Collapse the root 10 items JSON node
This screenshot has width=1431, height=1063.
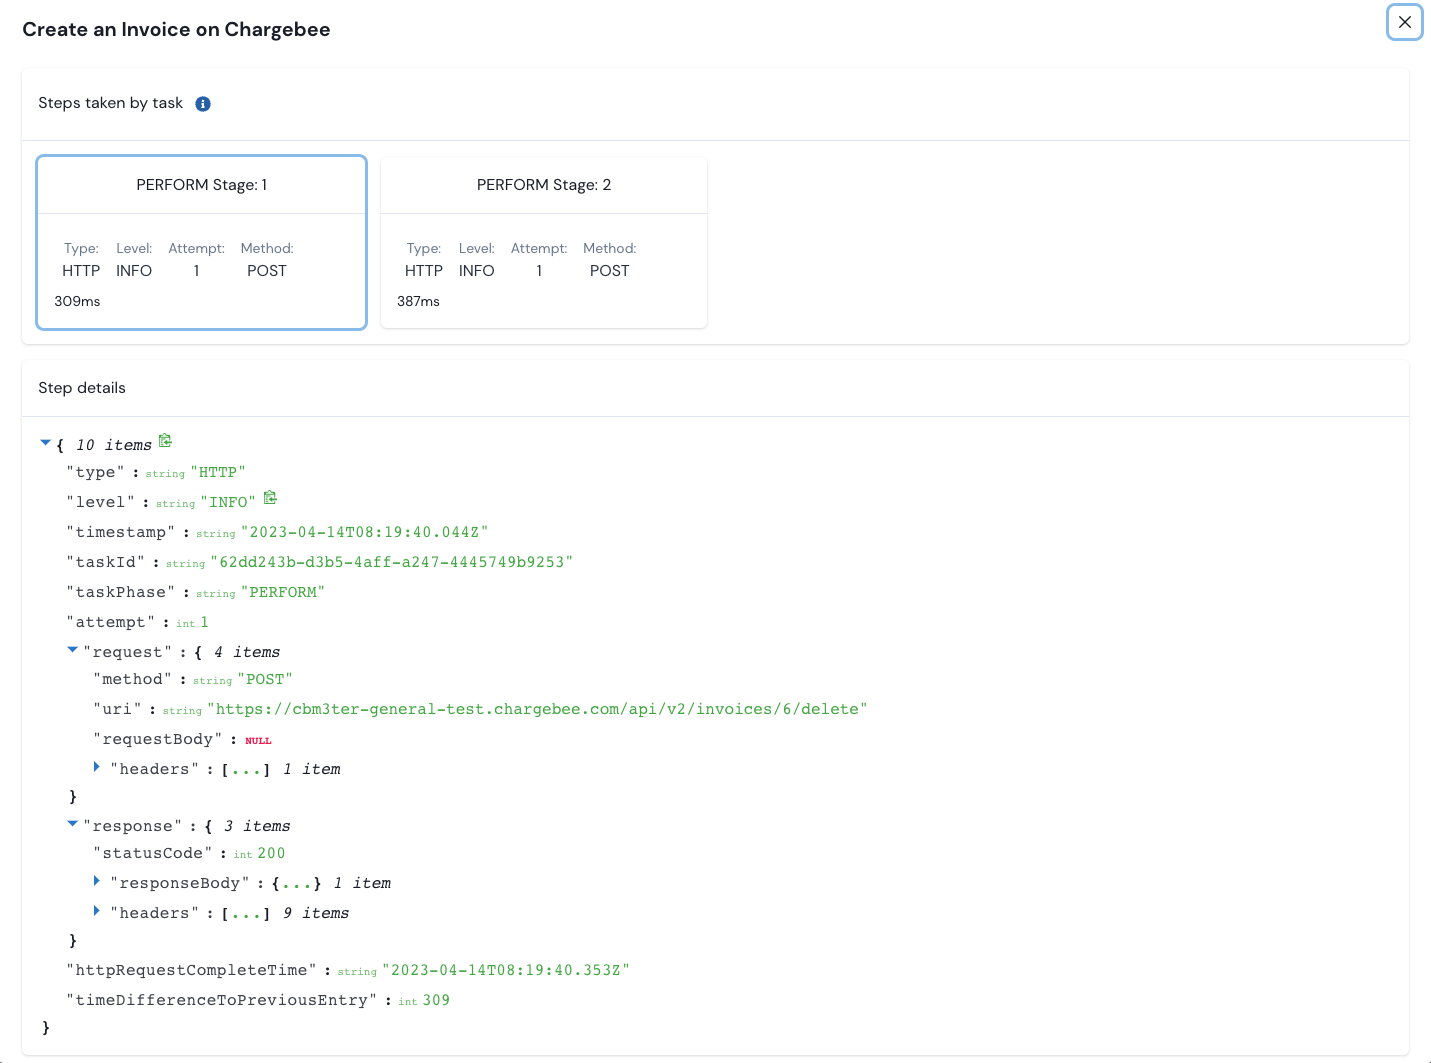tap(45, 443)
